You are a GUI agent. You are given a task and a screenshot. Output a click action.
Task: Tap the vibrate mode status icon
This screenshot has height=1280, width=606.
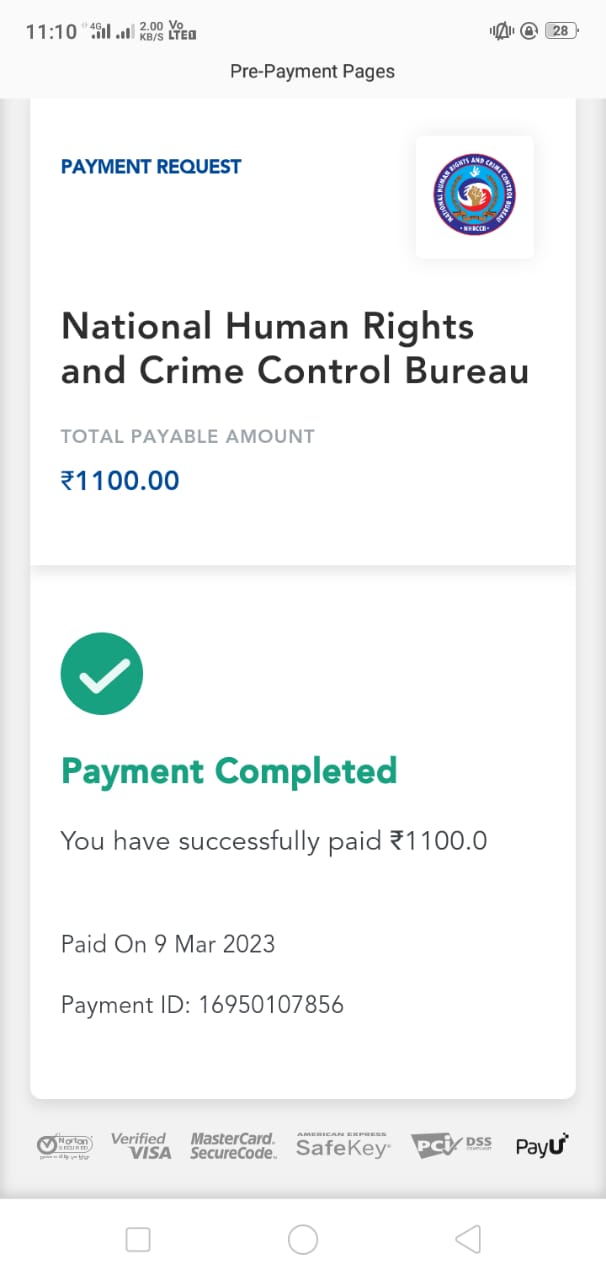click(500, 31)
